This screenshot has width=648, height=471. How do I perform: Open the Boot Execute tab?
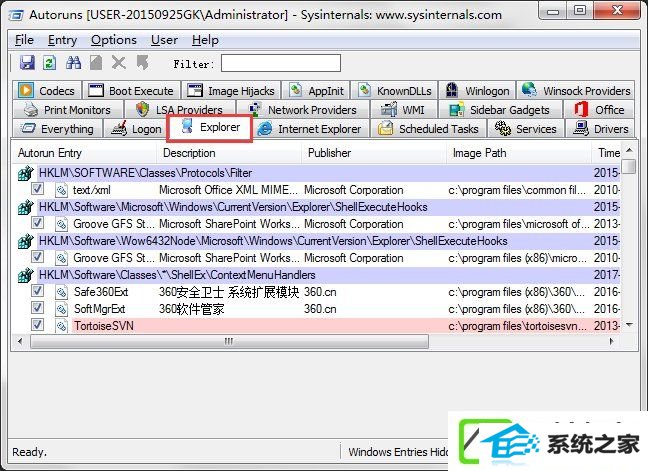132,90
